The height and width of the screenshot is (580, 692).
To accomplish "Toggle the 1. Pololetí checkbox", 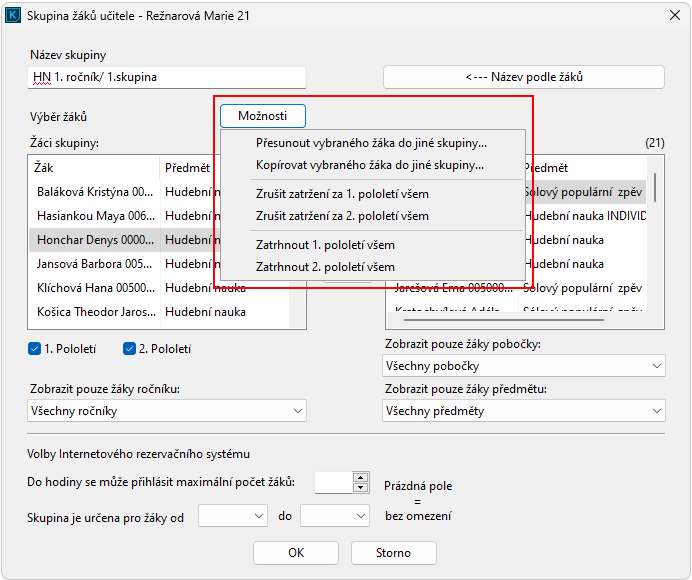I will click(x=35, y=349).
